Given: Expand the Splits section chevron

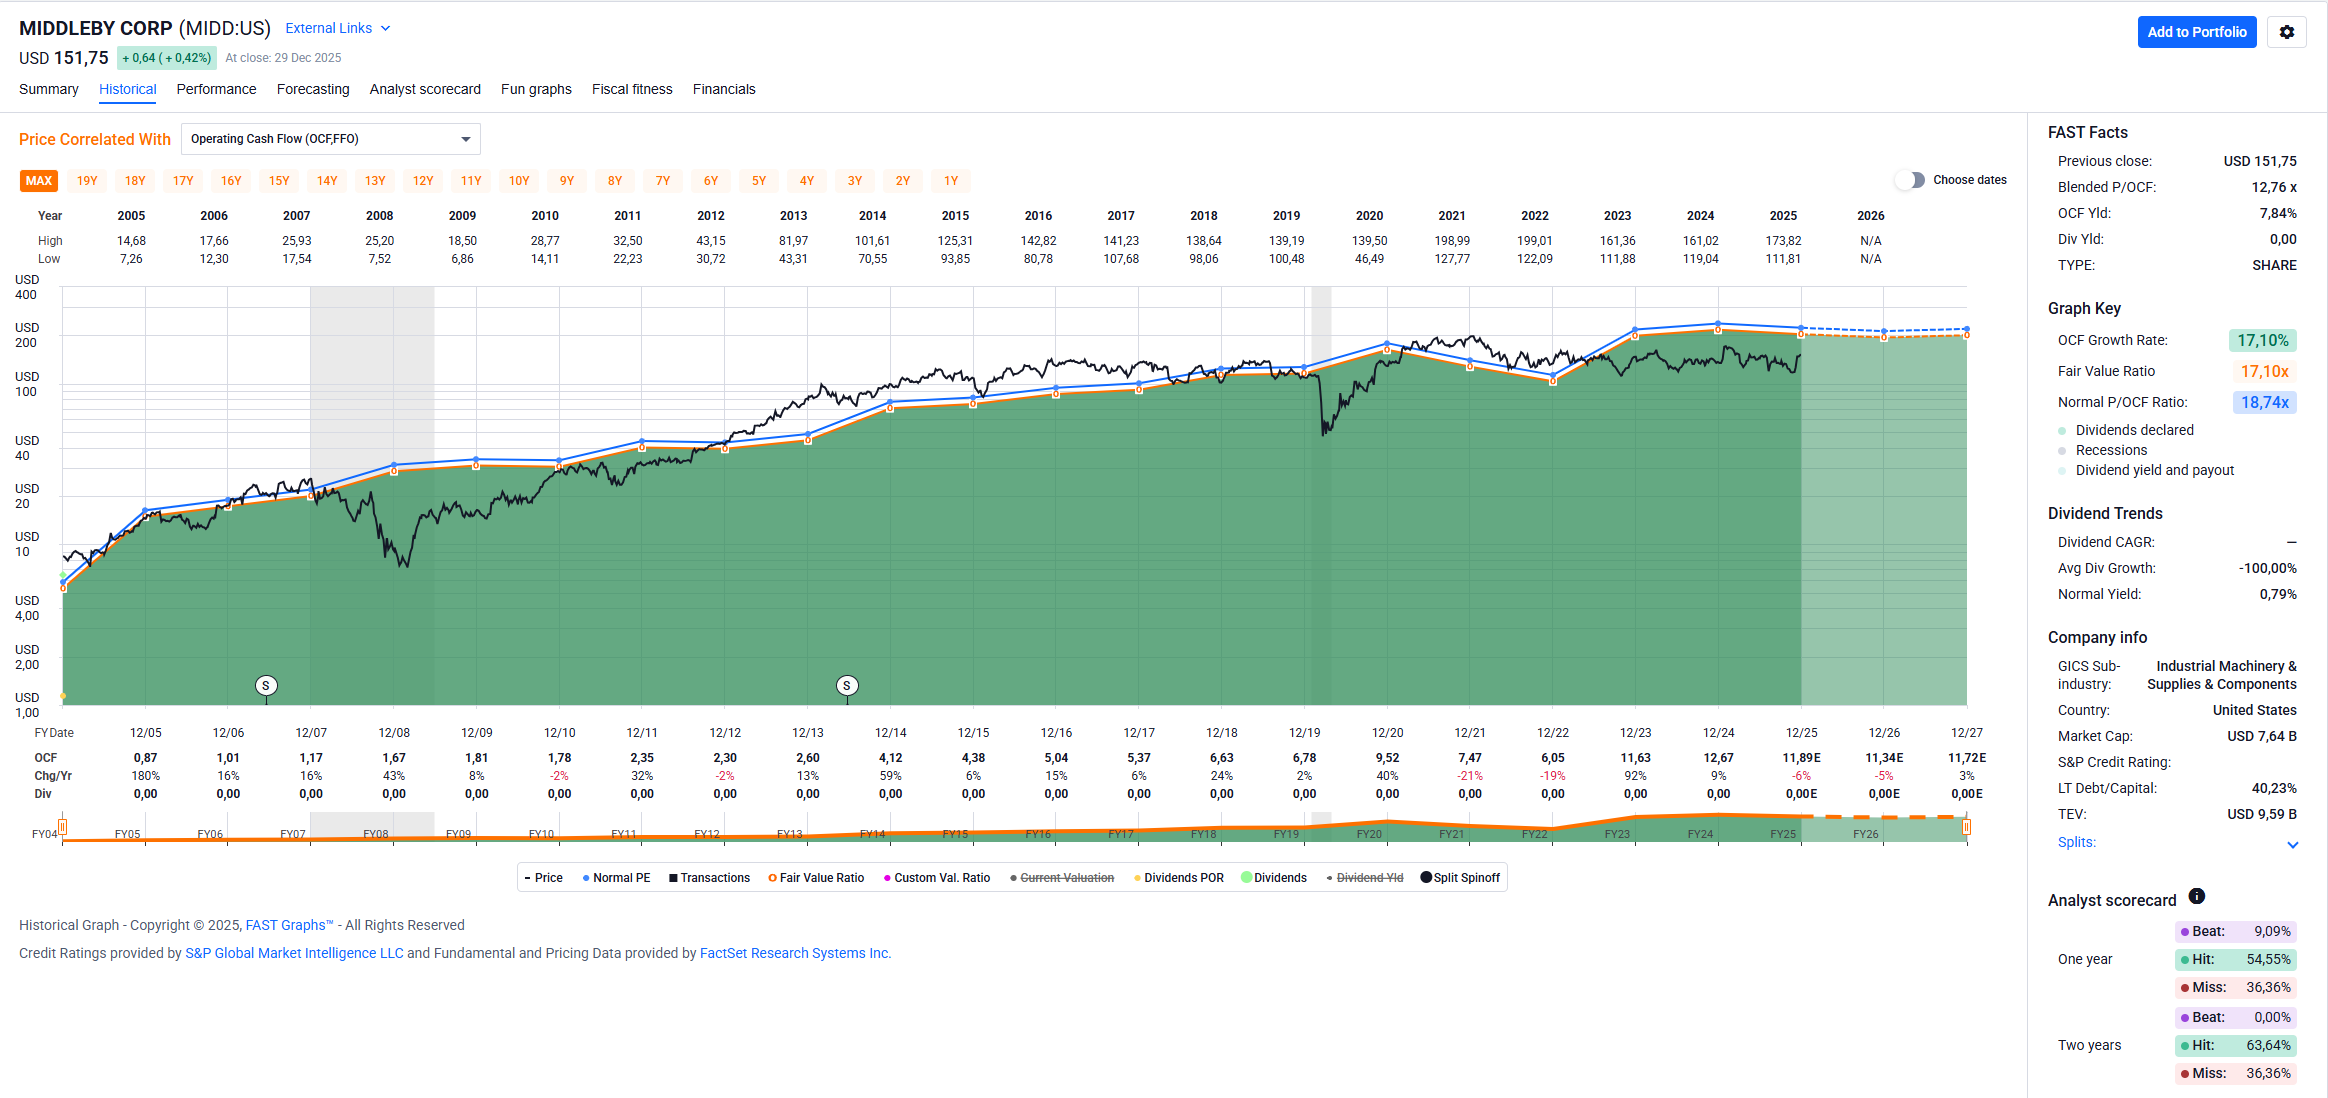Looking at the screenshot, I should 2292,844.
